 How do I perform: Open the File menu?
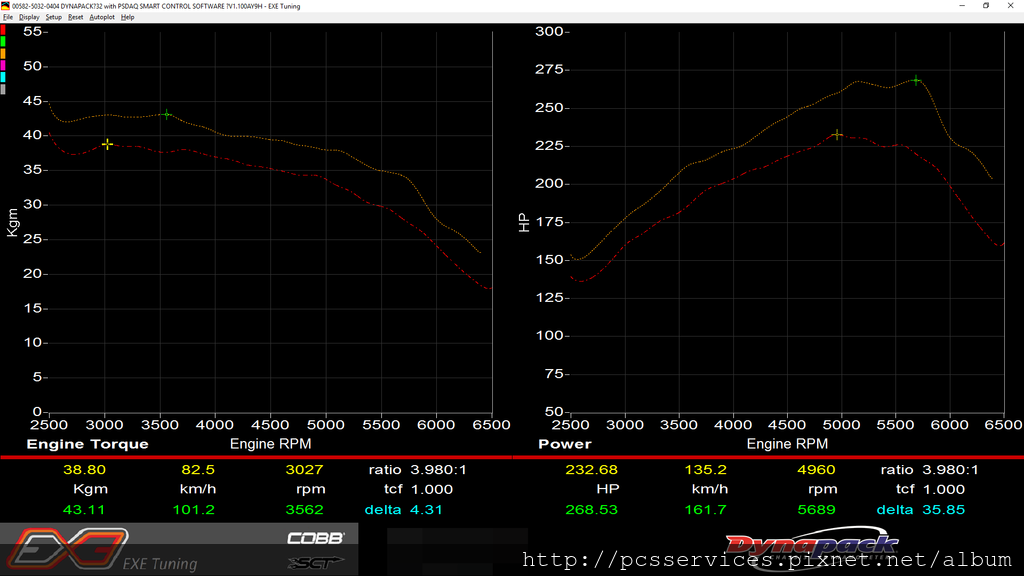click(8, 18)
